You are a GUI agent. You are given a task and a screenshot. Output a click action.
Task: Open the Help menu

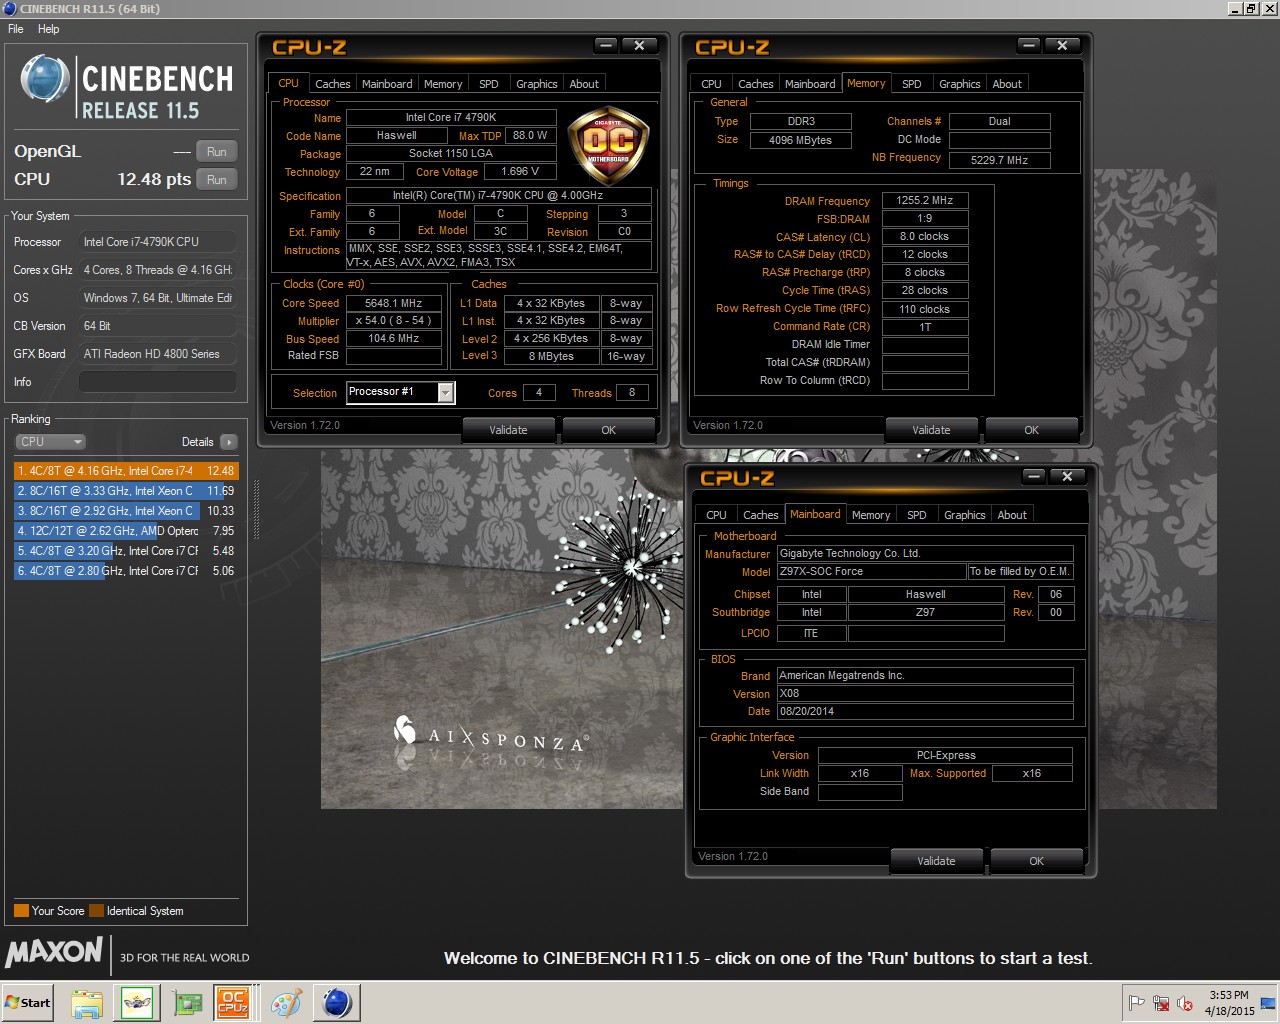pos(48,29)
